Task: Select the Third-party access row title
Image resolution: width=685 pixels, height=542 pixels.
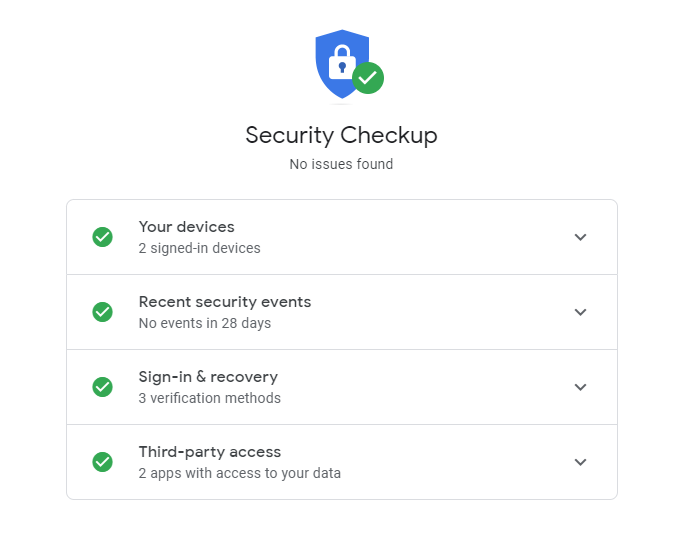Action: [209, 452]
